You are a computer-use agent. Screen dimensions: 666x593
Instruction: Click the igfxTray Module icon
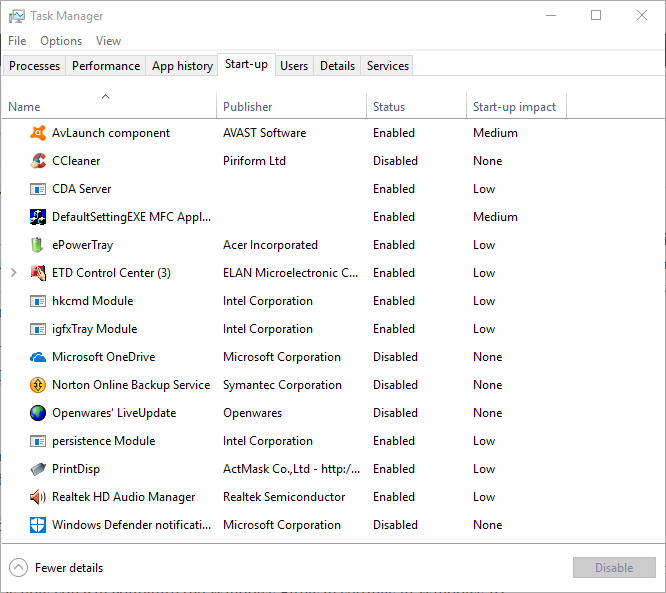[38, 329]
